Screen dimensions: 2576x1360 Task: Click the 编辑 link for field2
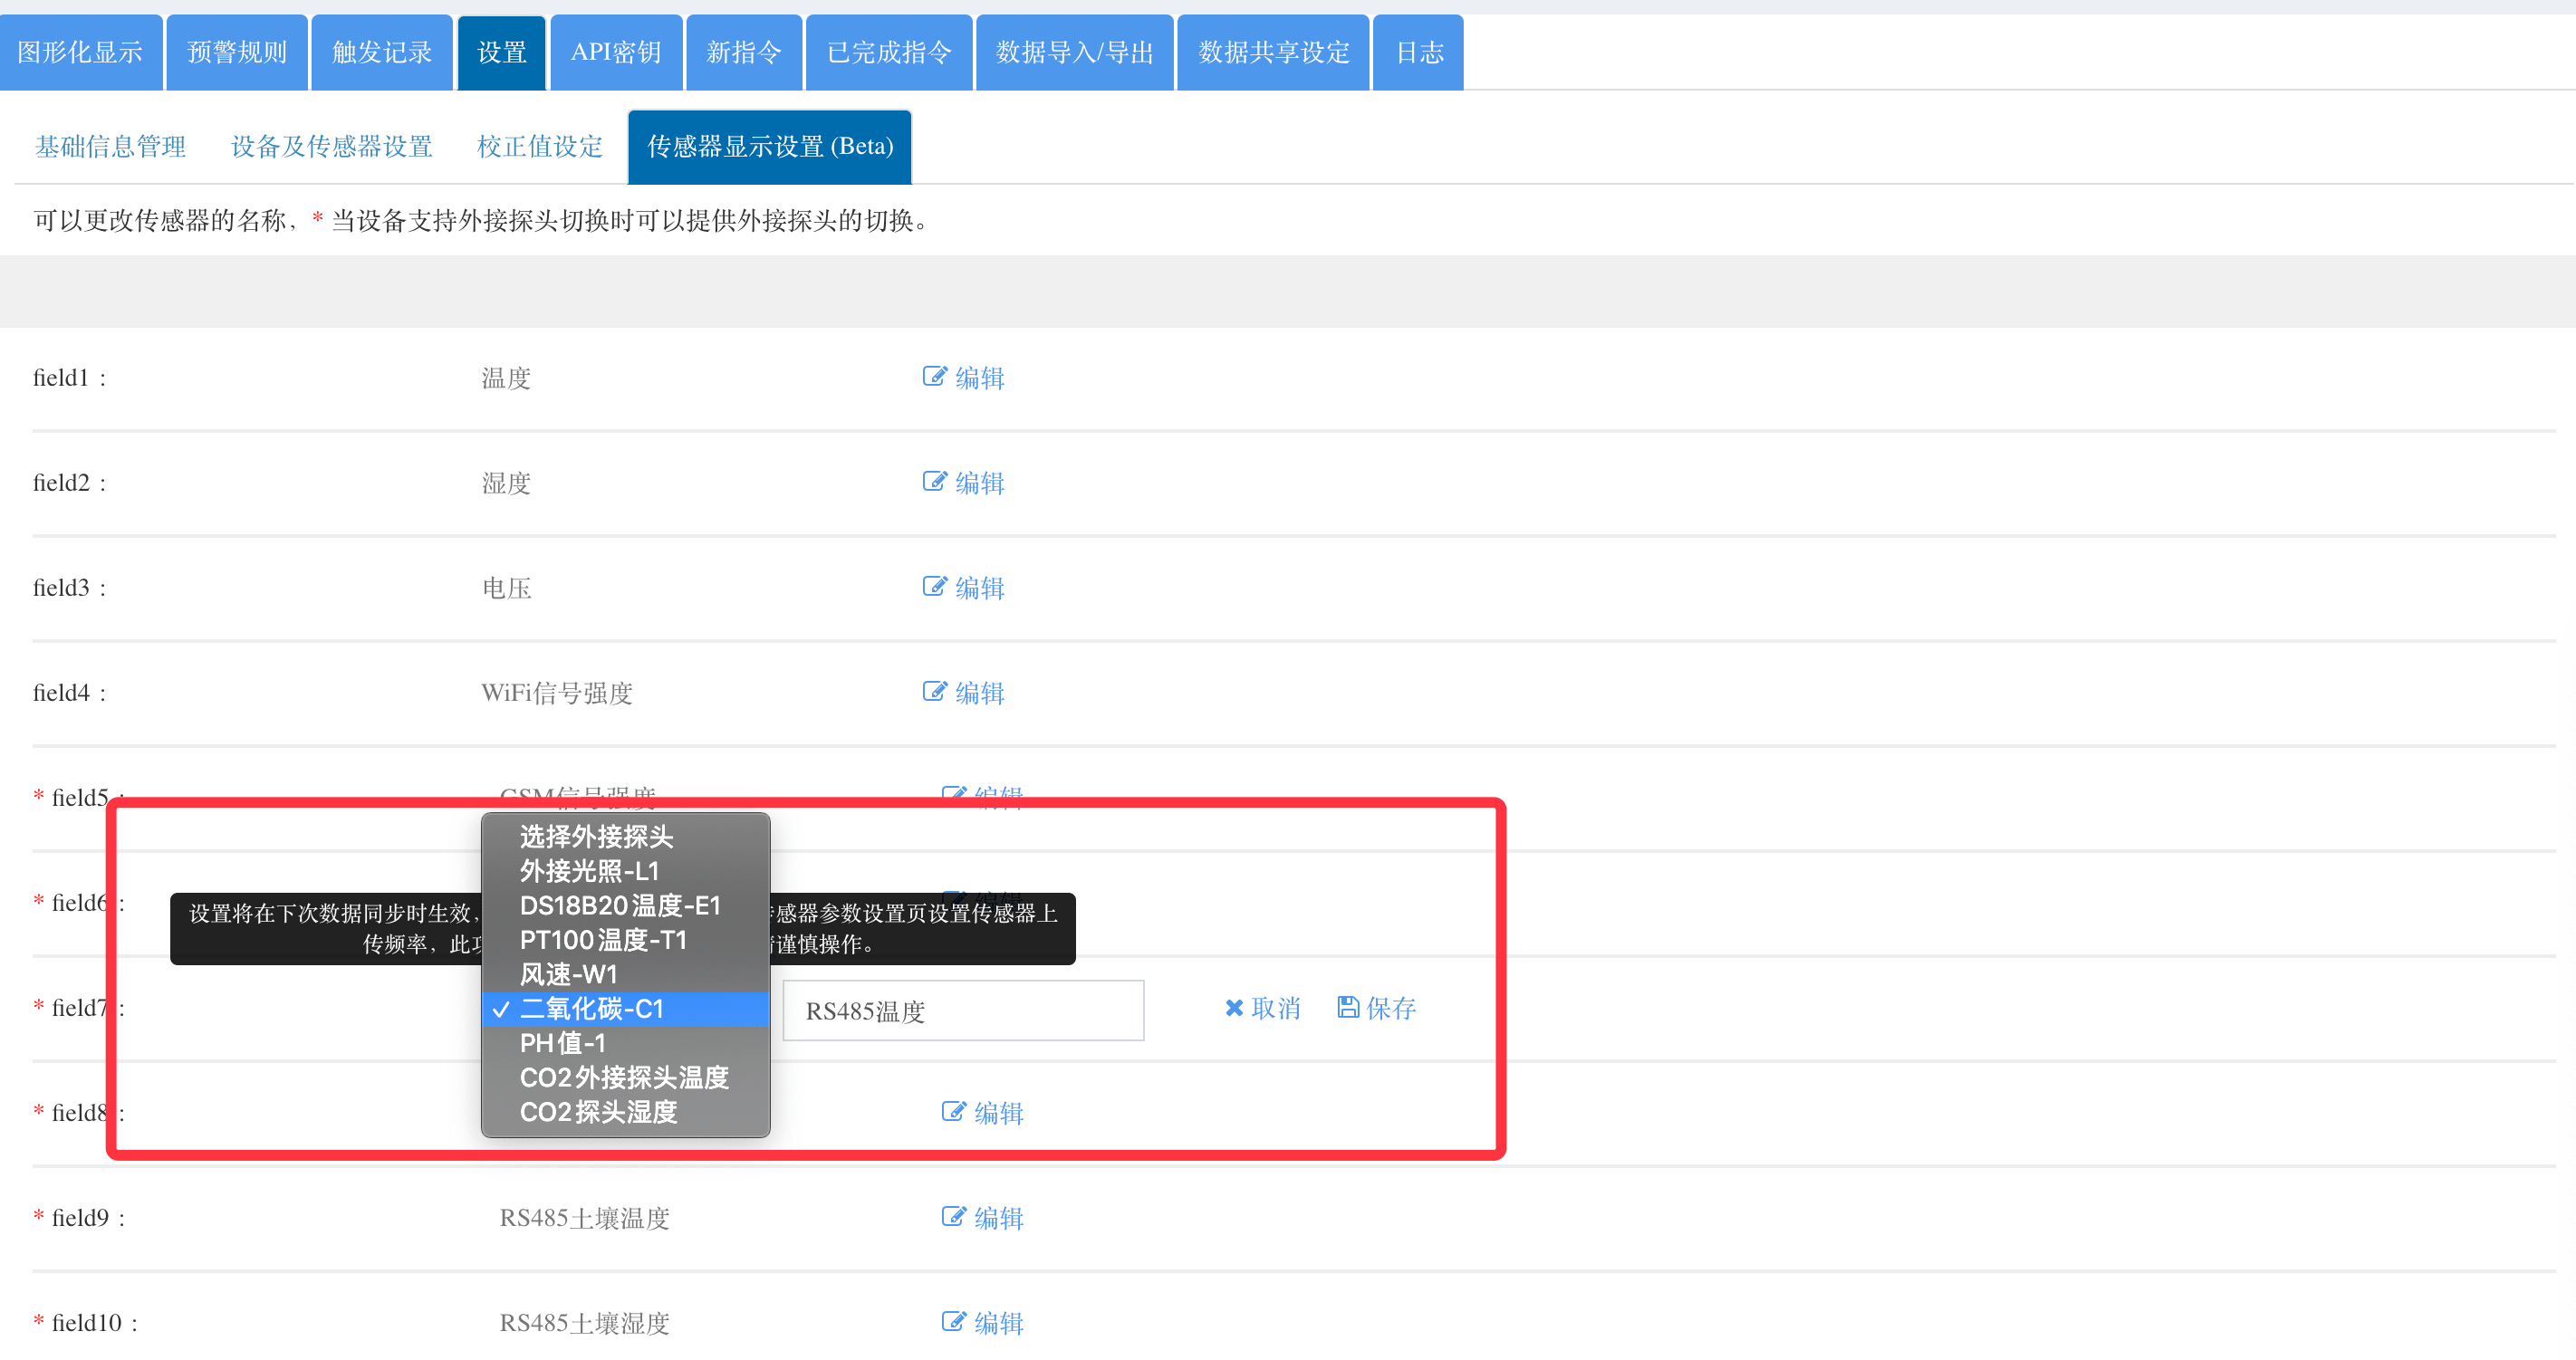click(980, 483)
